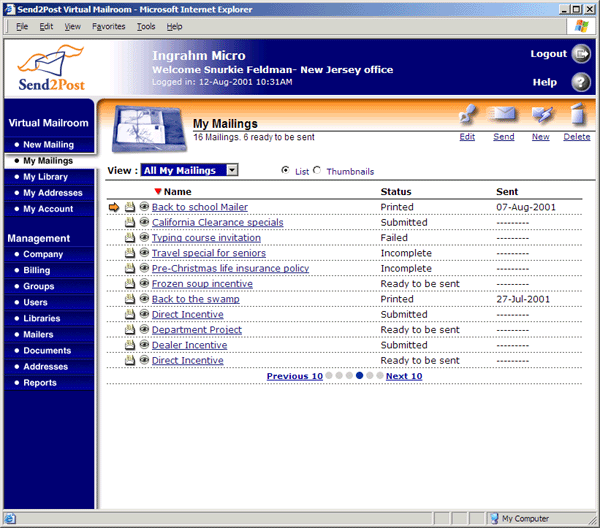Sort by the Name column arrow
Image resolution: width=600 pixels, height=528 pixels.
pyautogui.click(x=158, y=191)
